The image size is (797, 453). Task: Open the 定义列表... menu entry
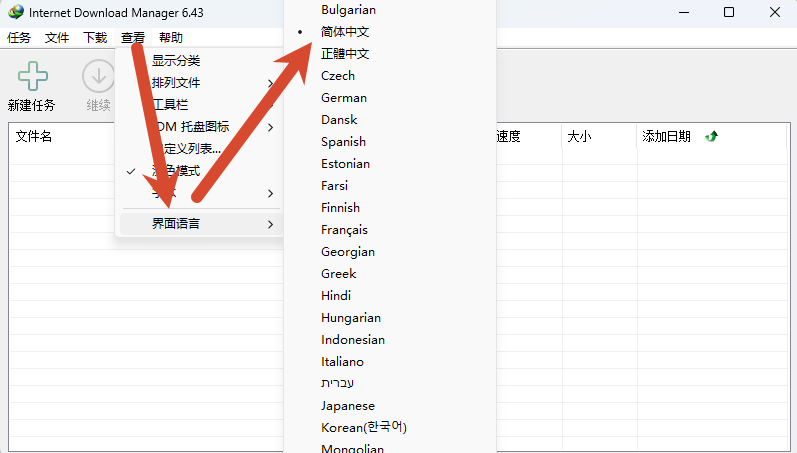click(x=201, y=148)
